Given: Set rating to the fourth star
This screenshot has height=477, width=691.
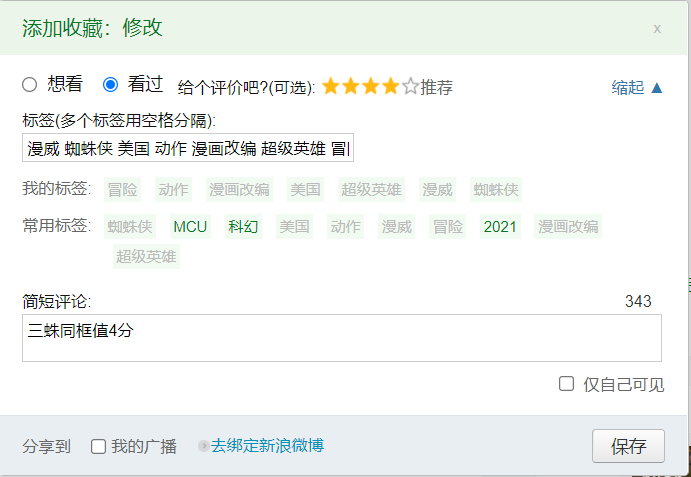Looking at the screenshot, I should point(390,86).
